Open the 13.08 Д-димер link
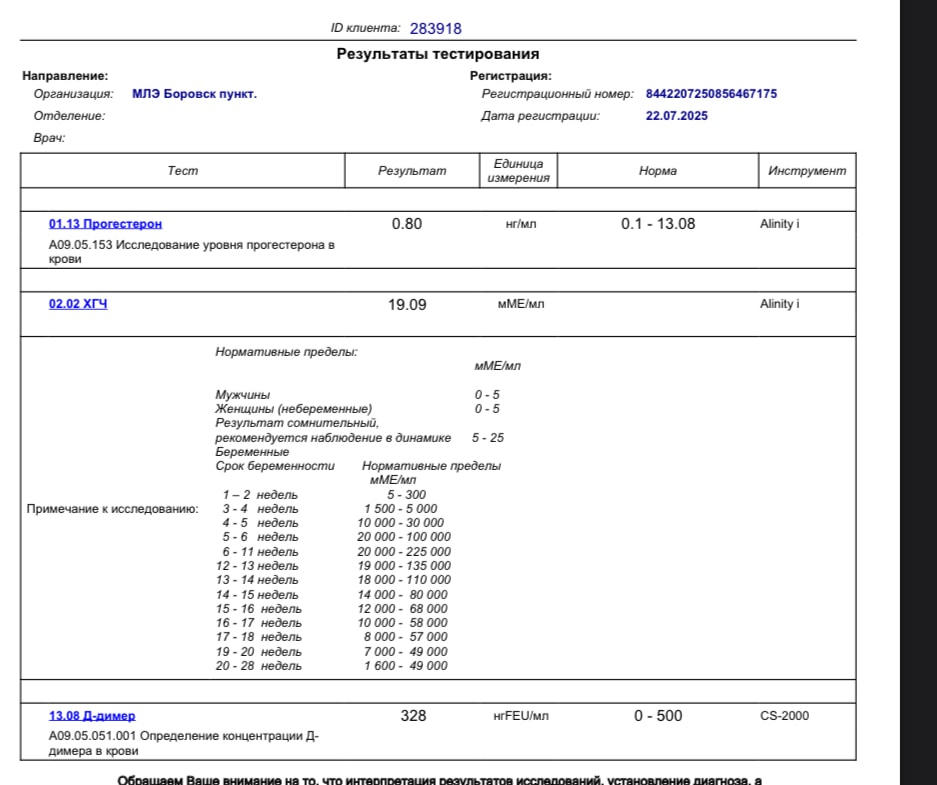The height and width of the screenshot is (785, 937). pyautogui.click(x=92, y=716)
